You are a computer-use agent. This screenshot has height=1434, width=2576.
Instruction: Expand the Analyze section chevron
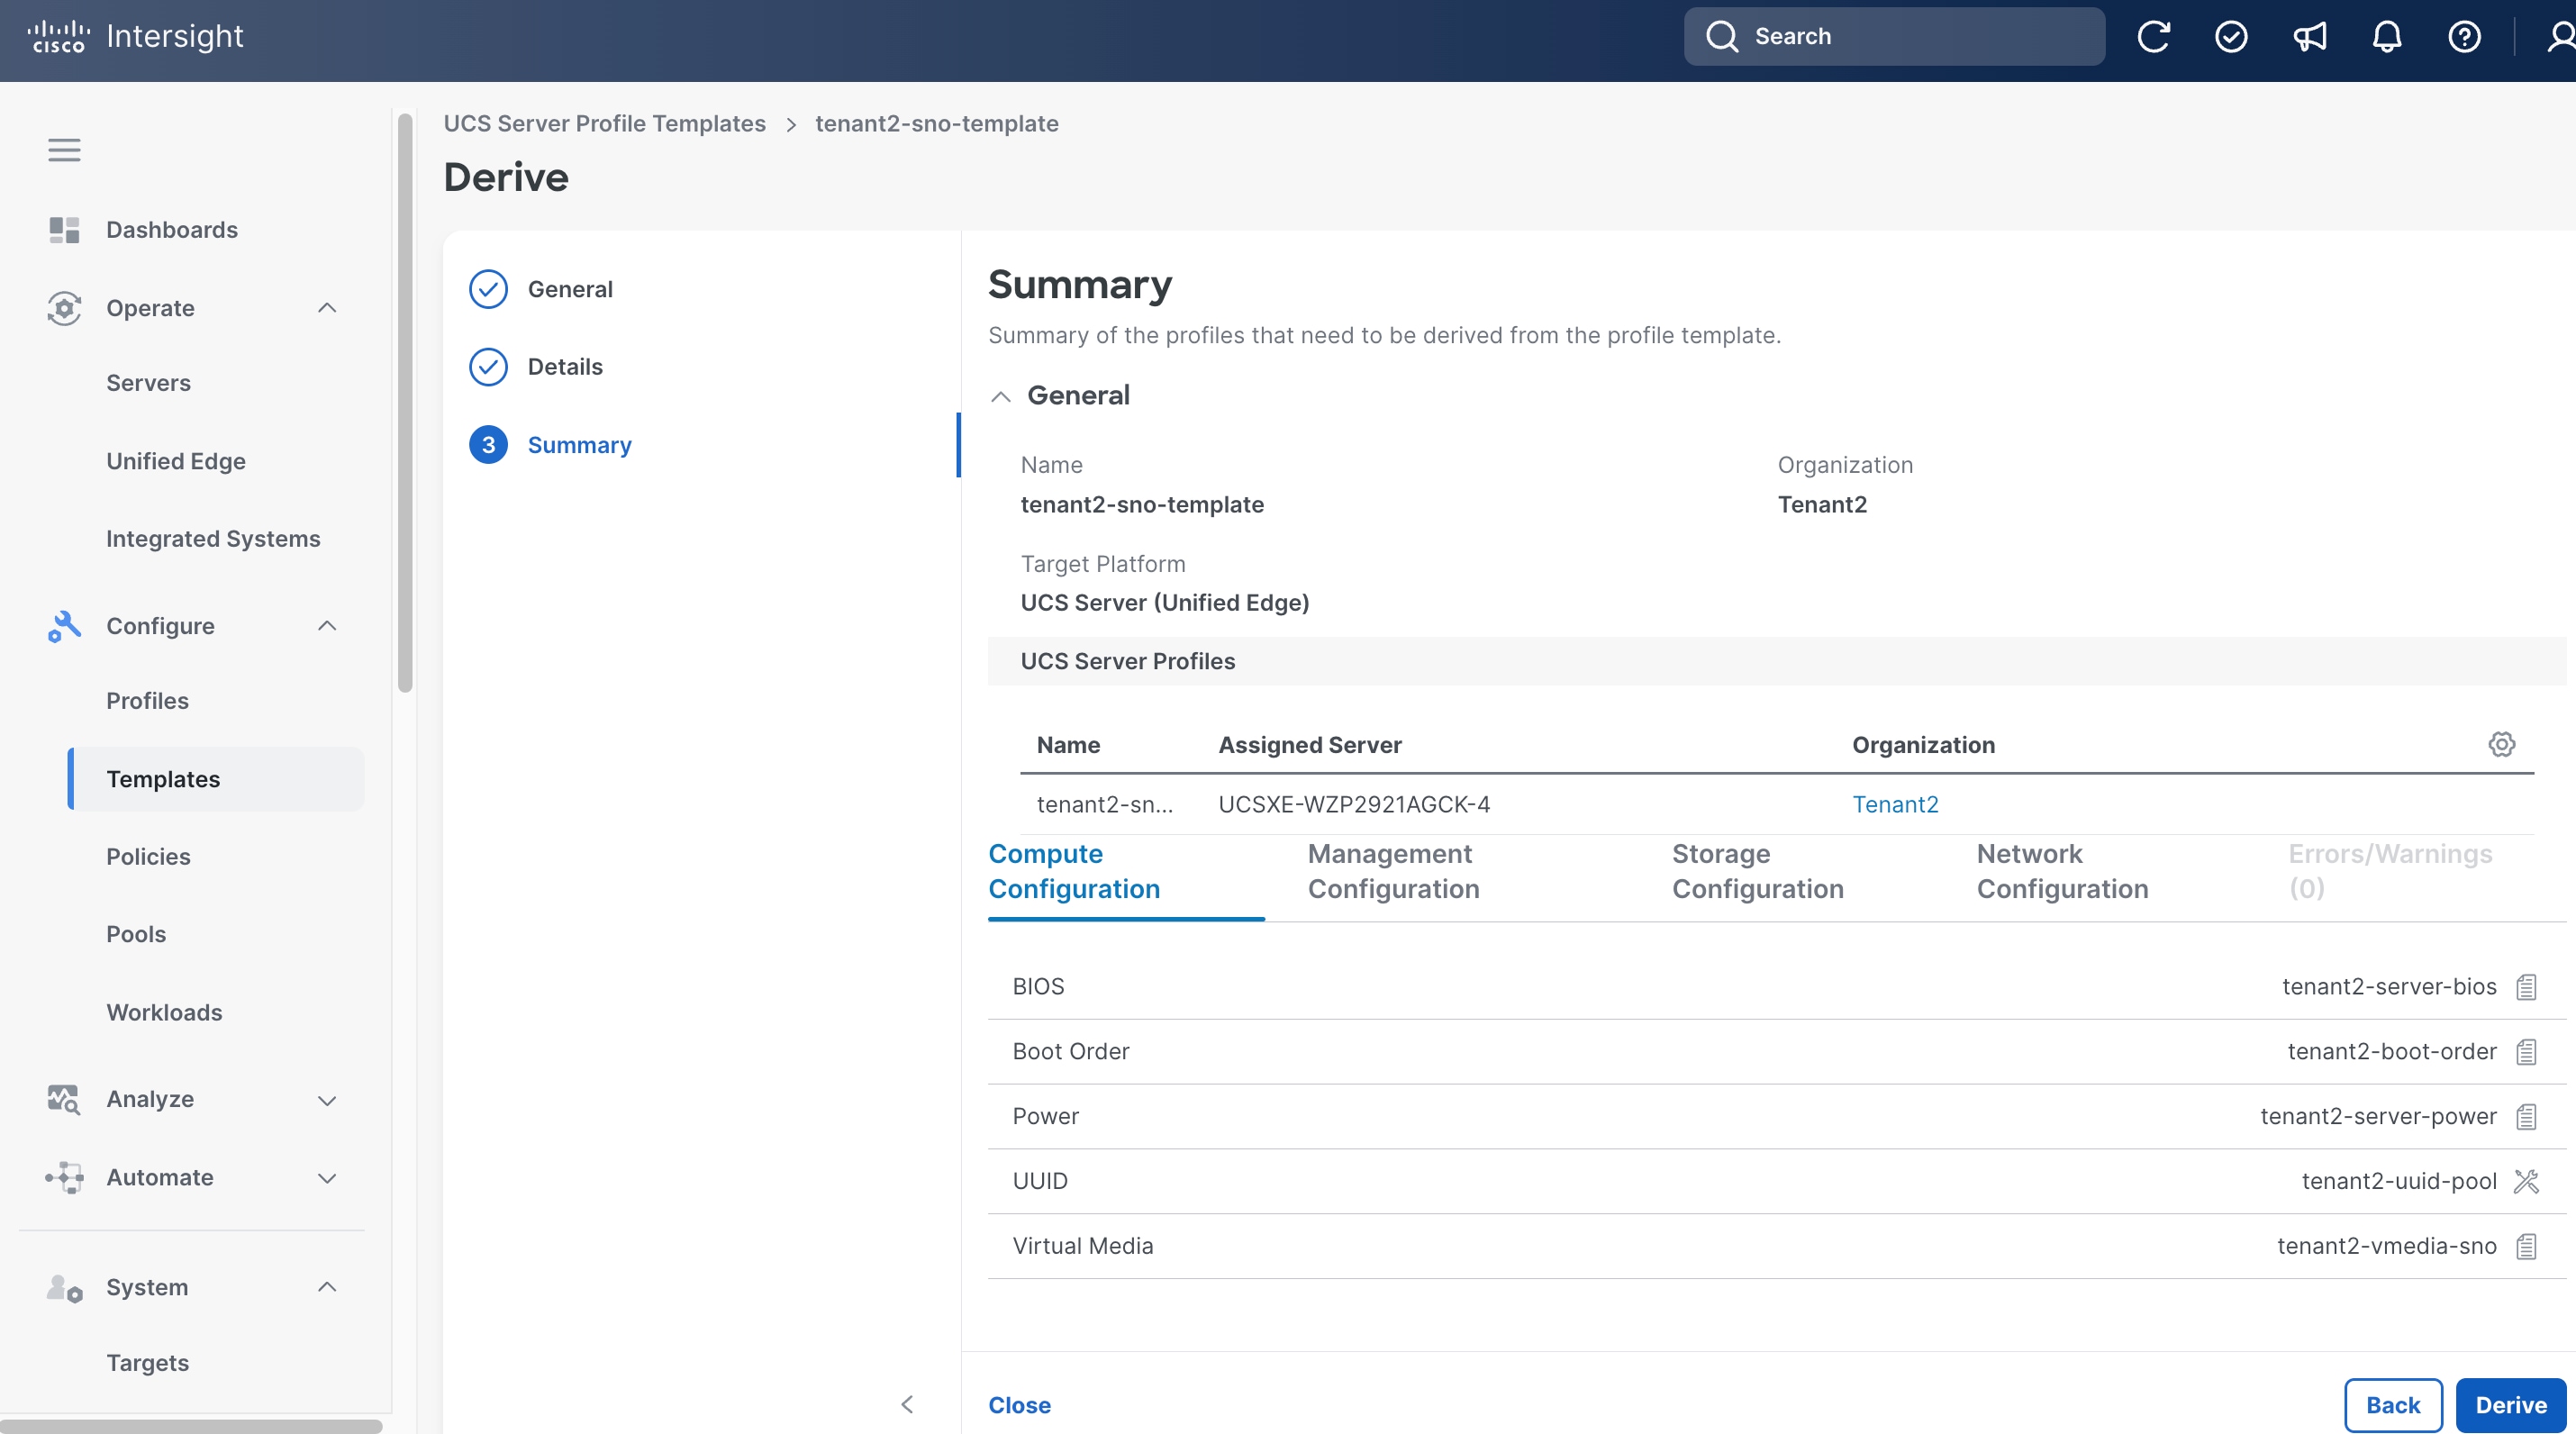[327, 1100]
